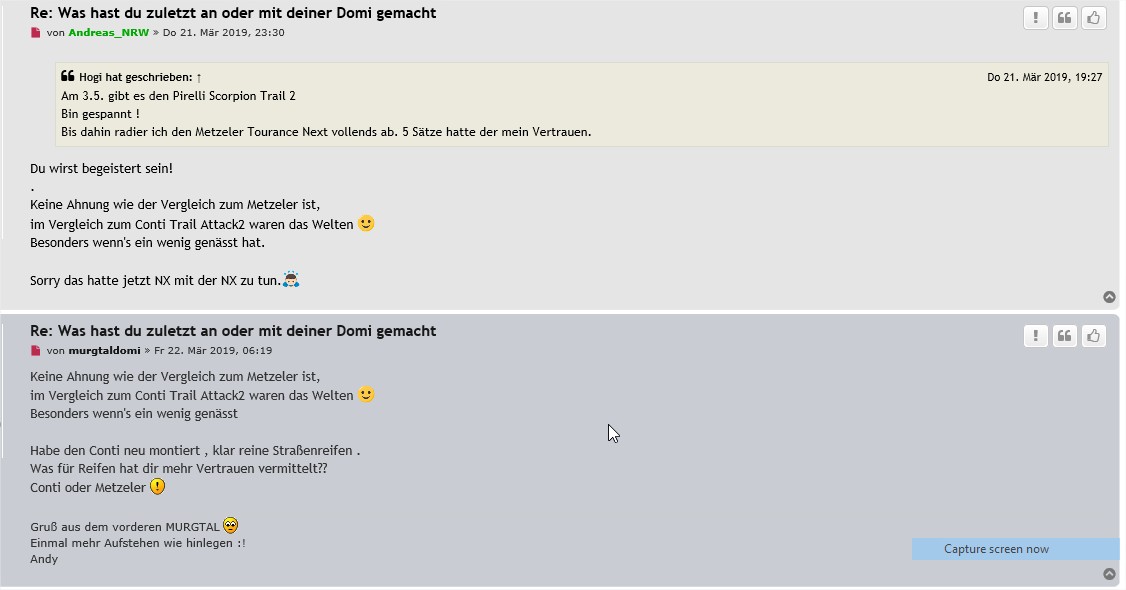Report the post by Andreas_NRW

[1035, 18]
